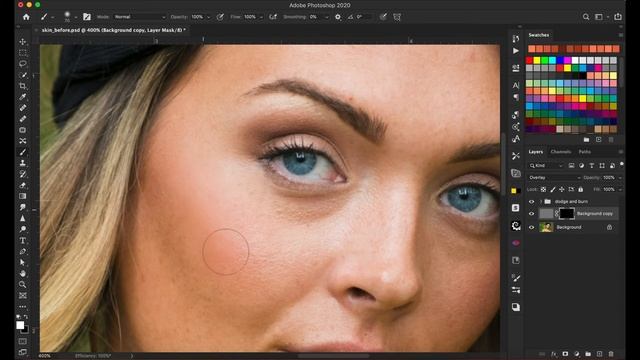Open the layer filter Kind dropdown

(x=547, y=165)
